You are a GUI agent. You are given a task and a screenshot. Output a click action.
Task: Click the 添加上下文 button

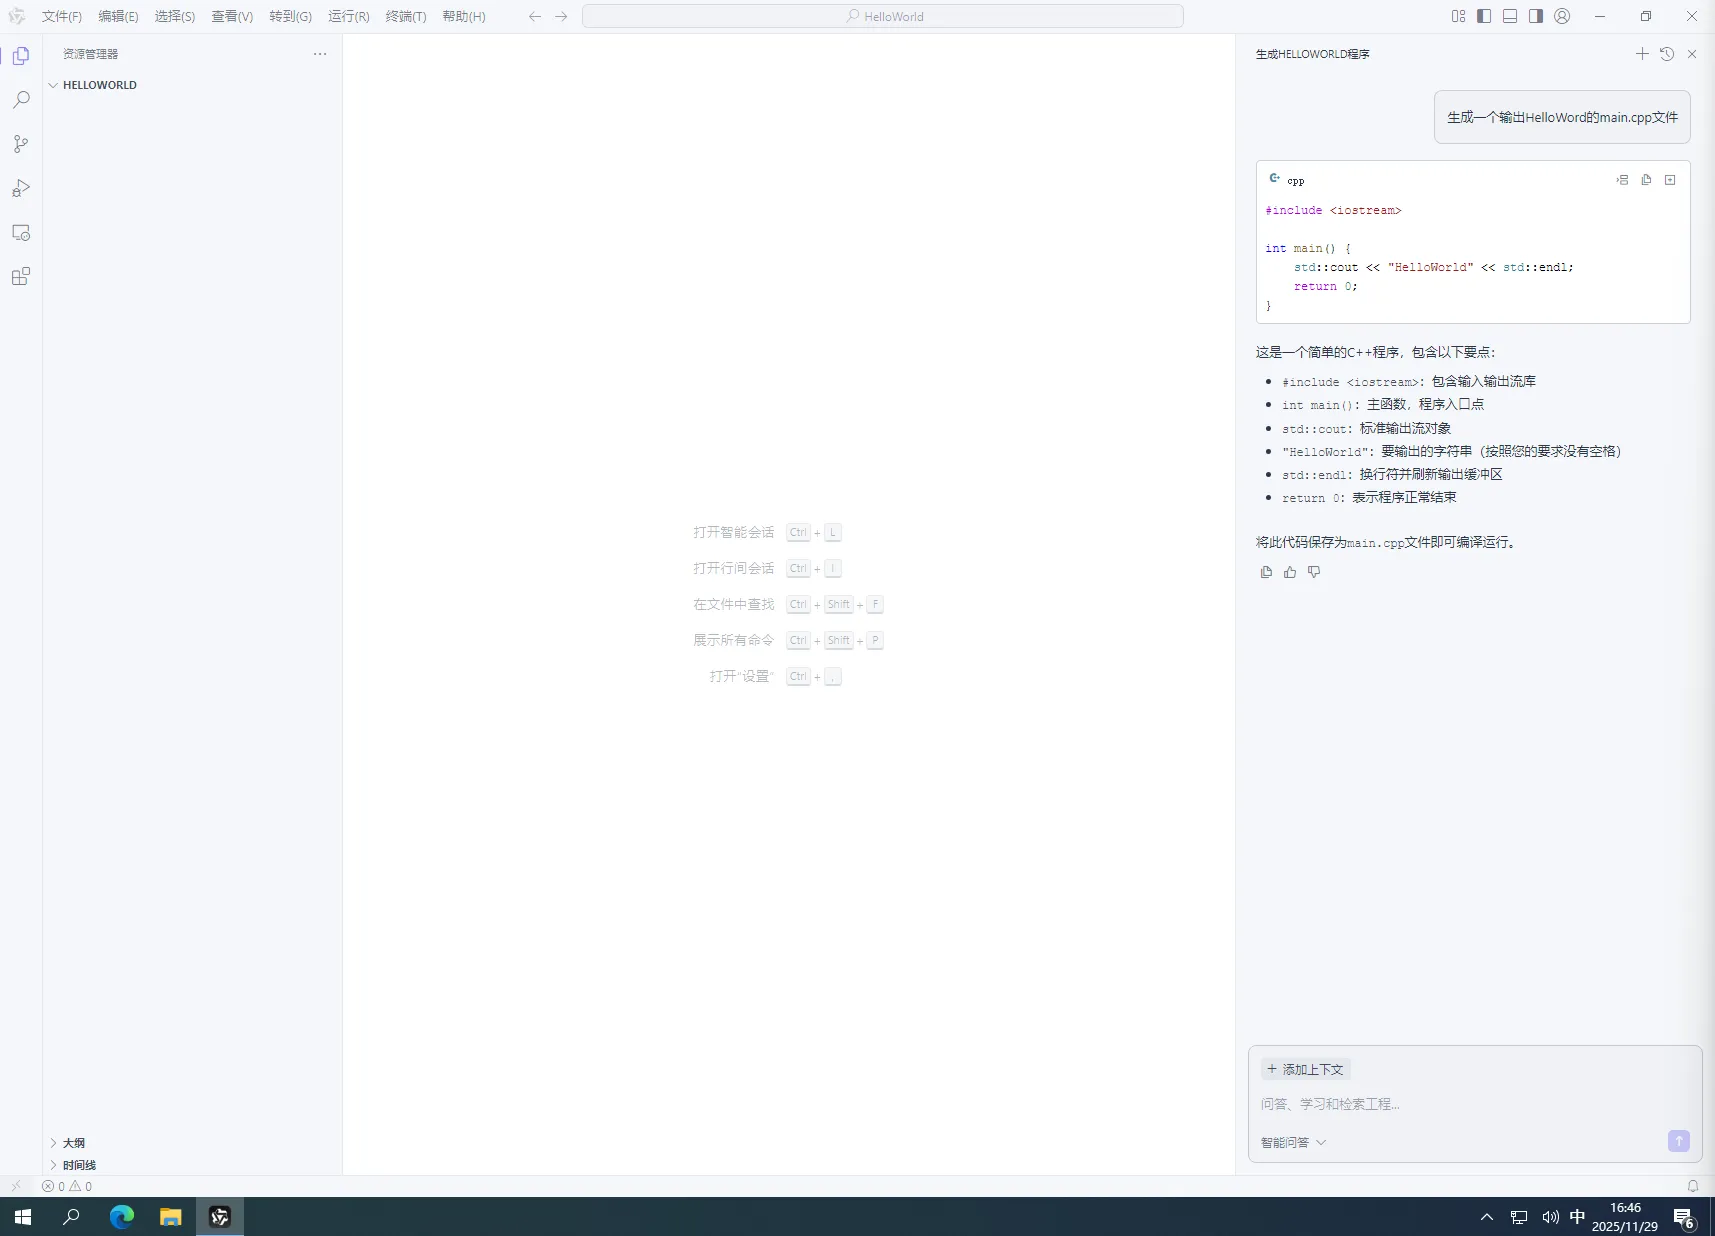(x=1305, y=1069)
